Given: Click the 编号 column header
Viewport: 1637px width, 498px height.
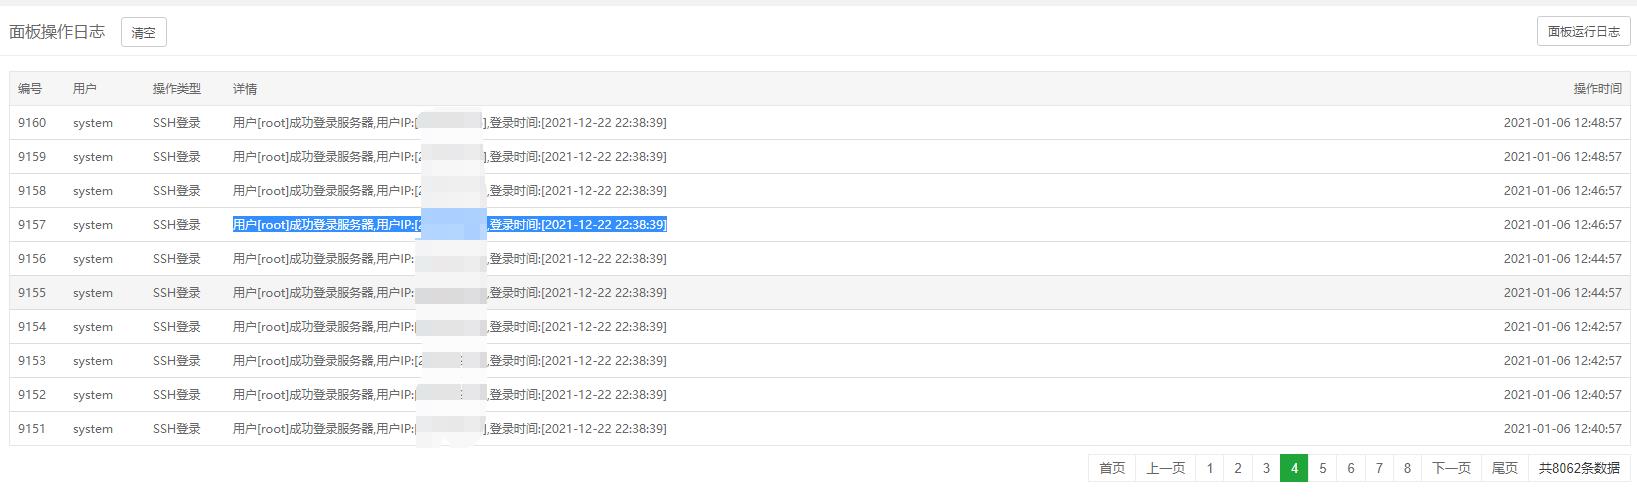Looking at the screenshot, I should tap(30, 89).
